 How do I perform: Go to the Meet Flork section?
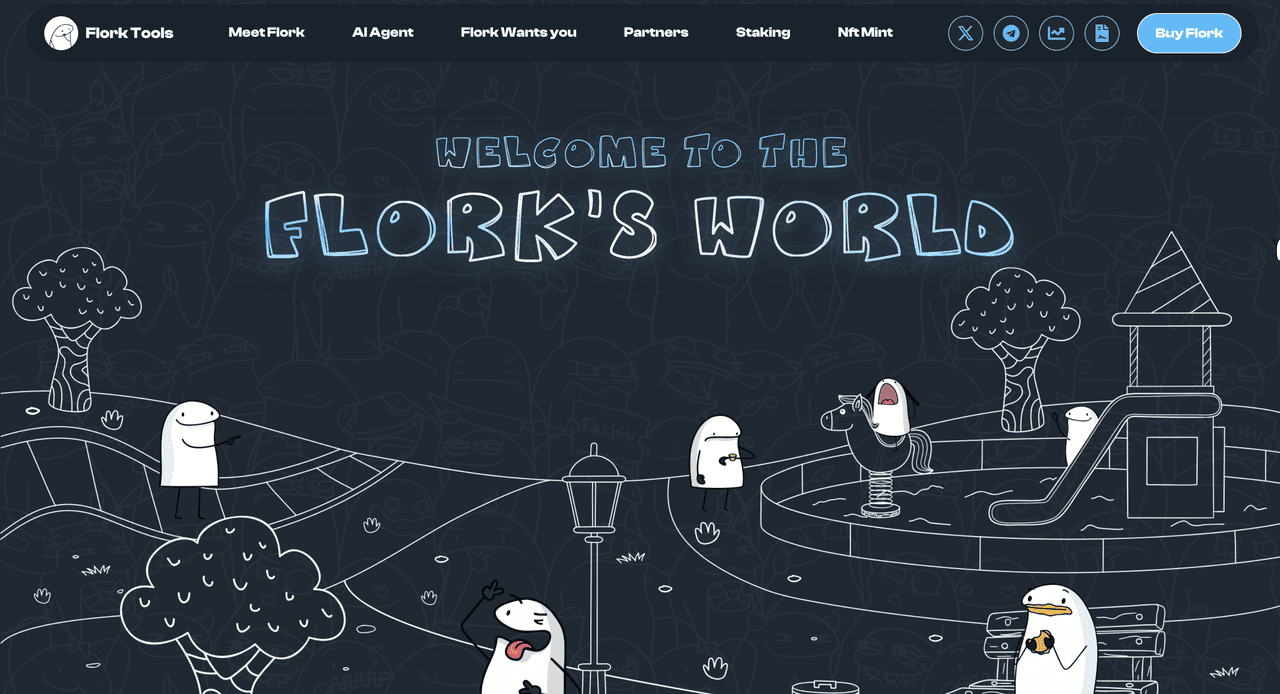(x=266, y=32)
